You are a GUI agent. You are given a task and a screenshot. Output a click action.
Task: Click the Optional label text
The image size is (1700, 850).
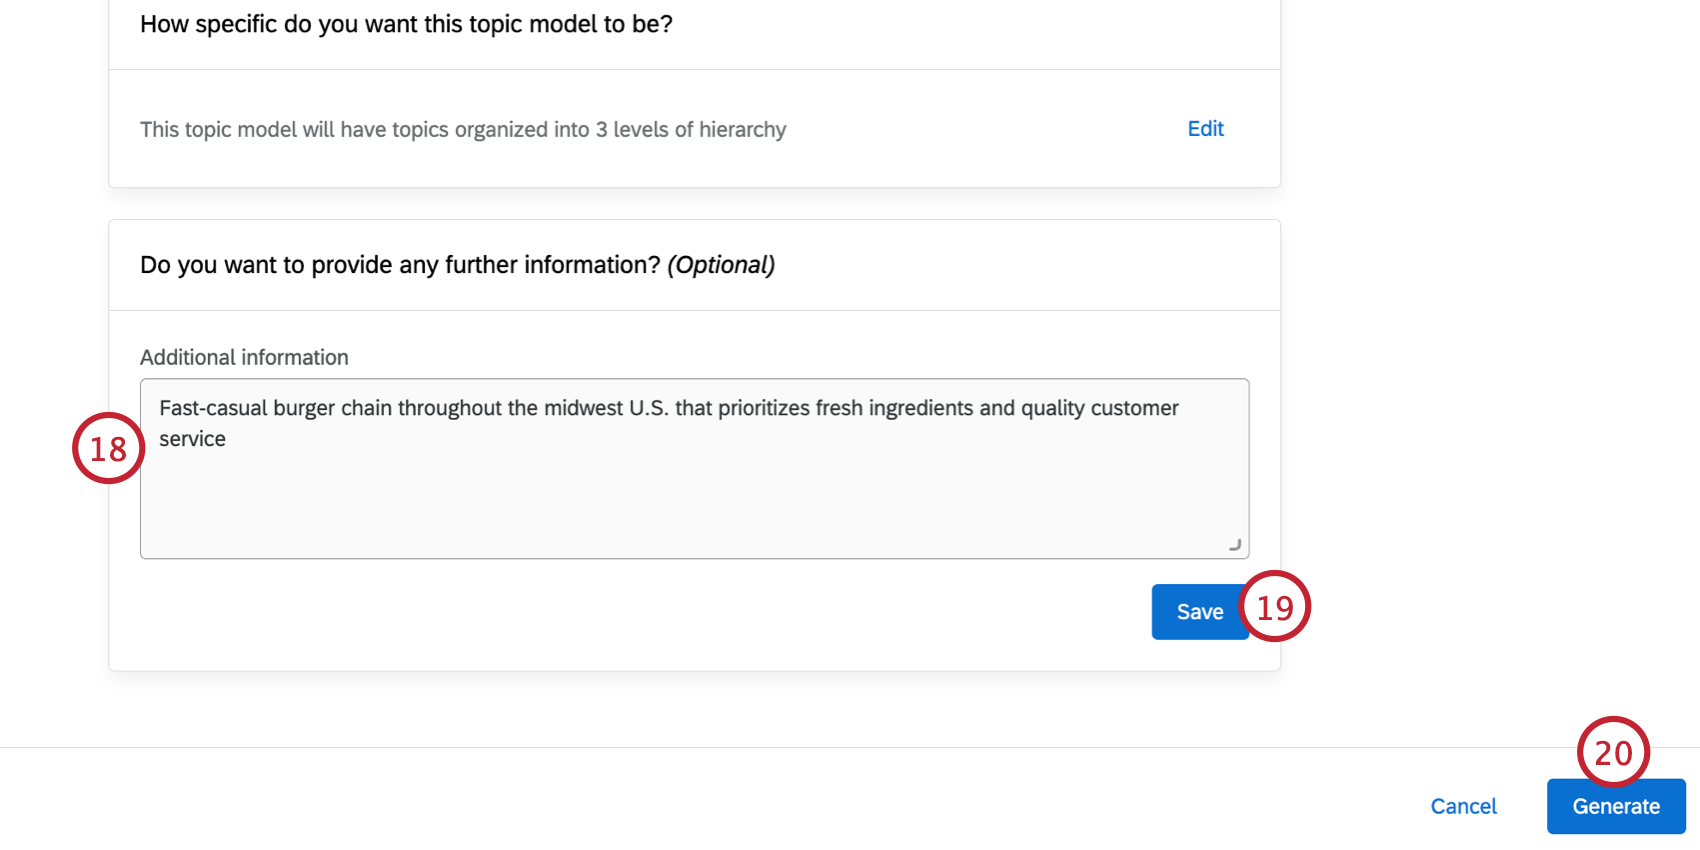722,264
